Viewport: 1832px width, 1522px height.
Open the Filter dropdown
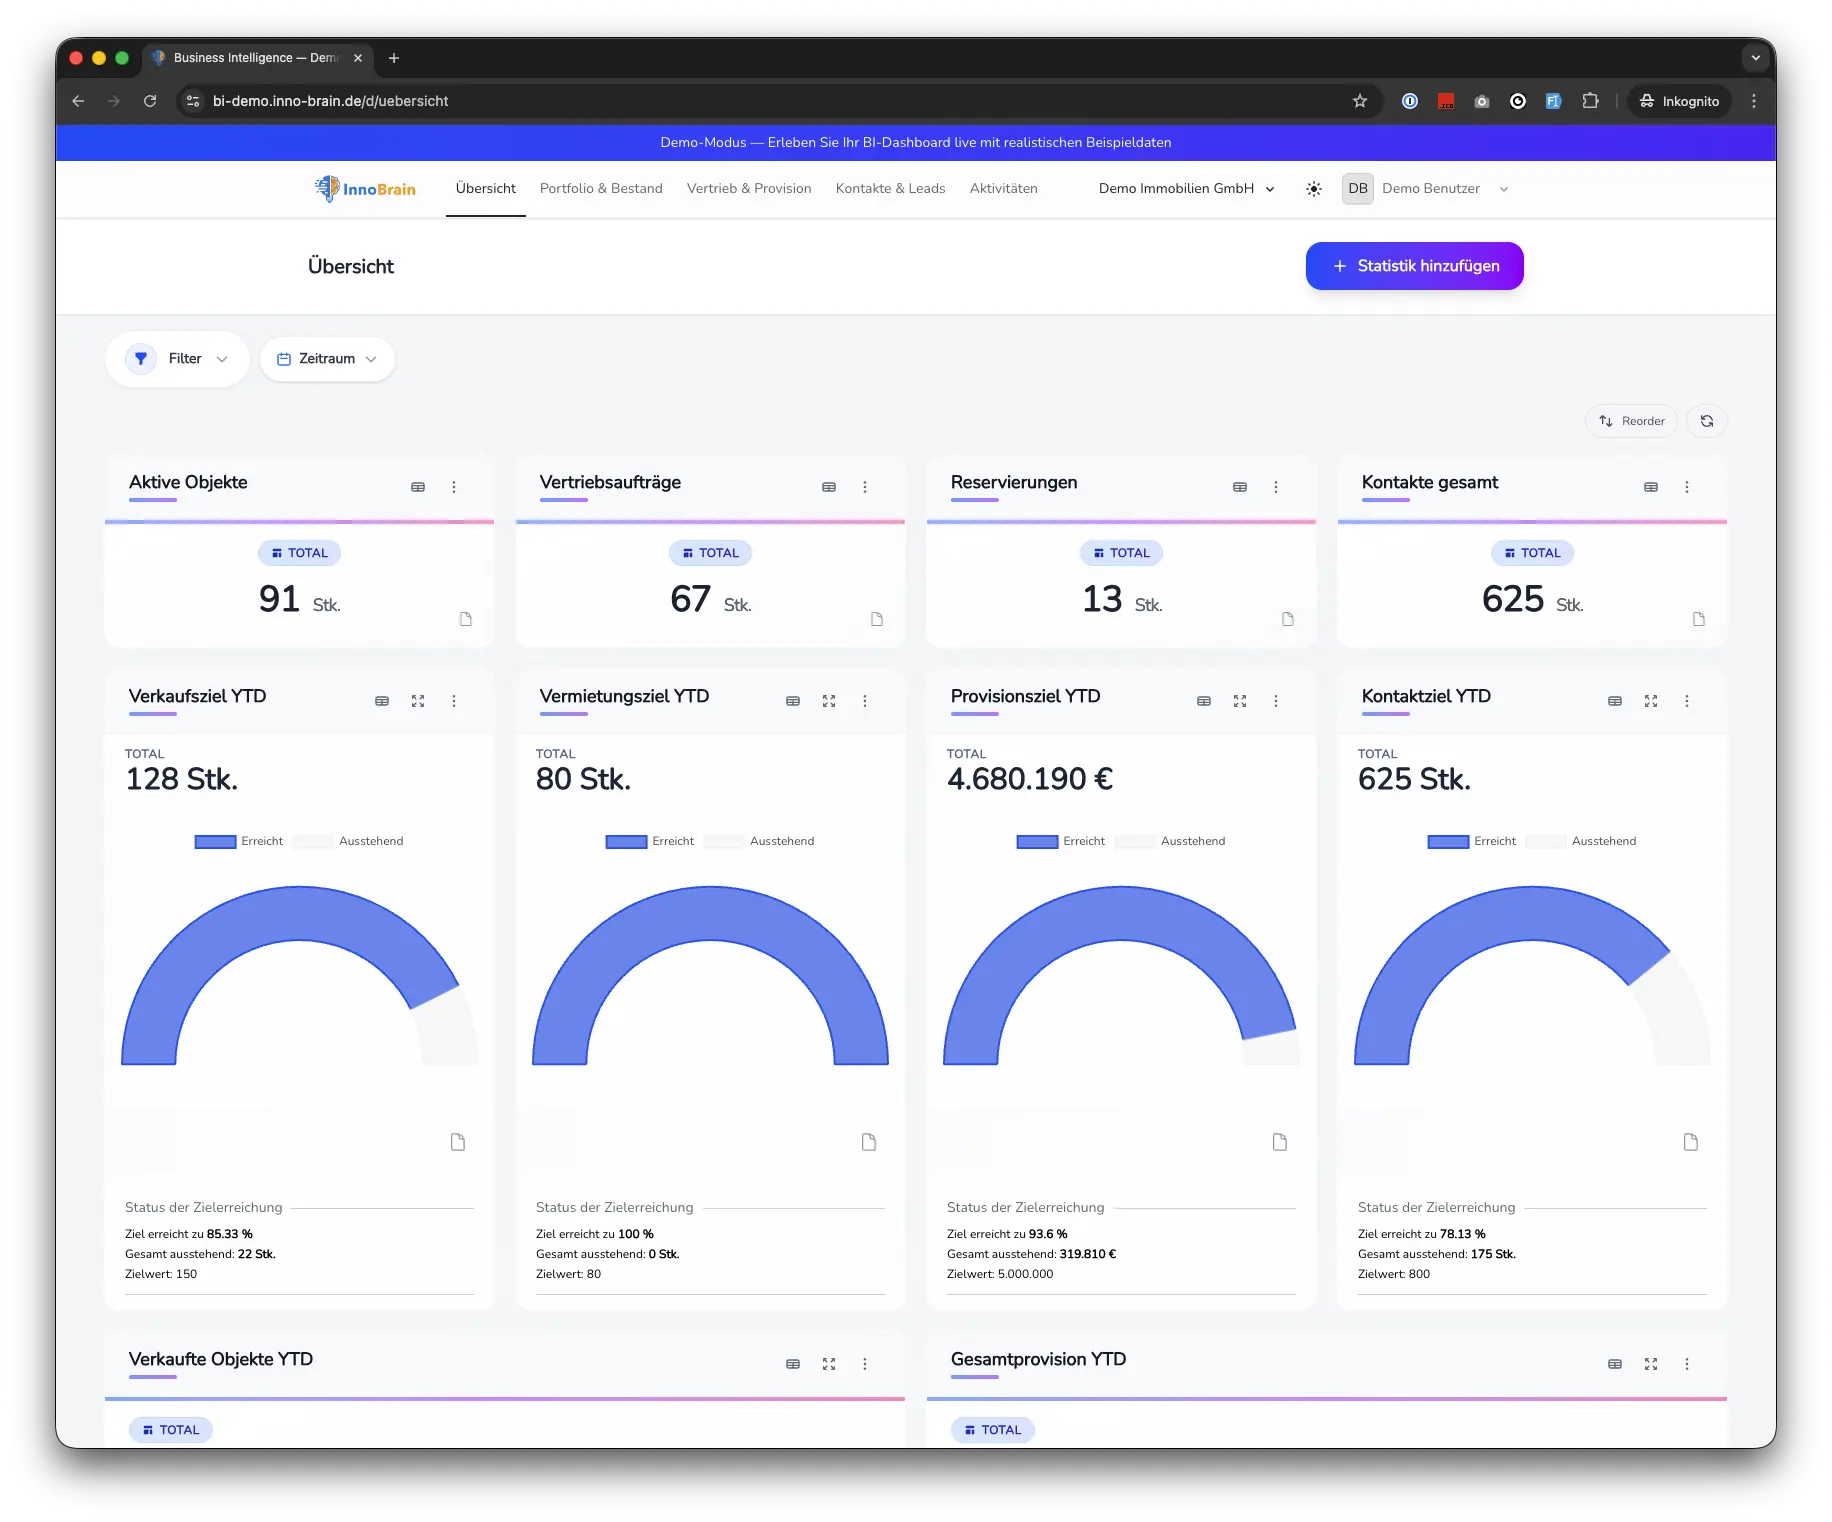point(178,359)
